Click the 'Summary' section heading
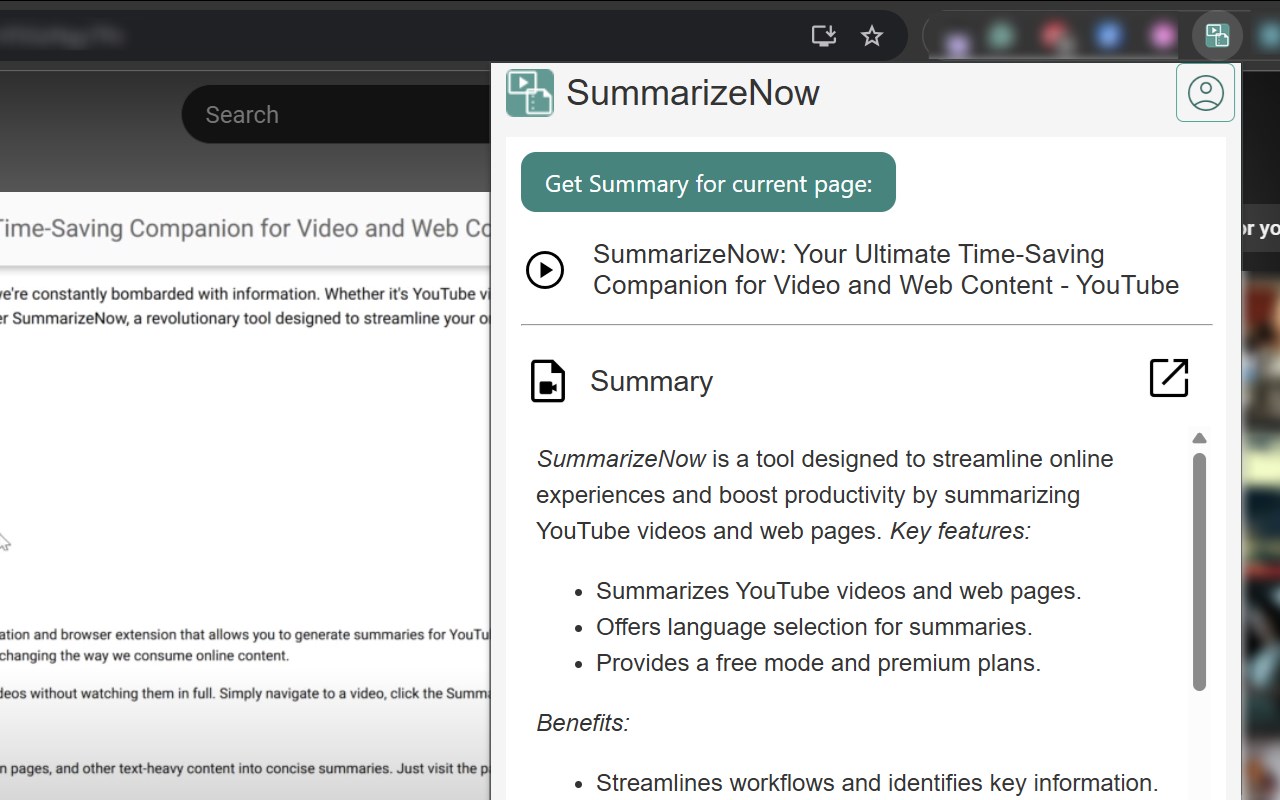This screenshot has width=1280, height=800. click(651, 381)
